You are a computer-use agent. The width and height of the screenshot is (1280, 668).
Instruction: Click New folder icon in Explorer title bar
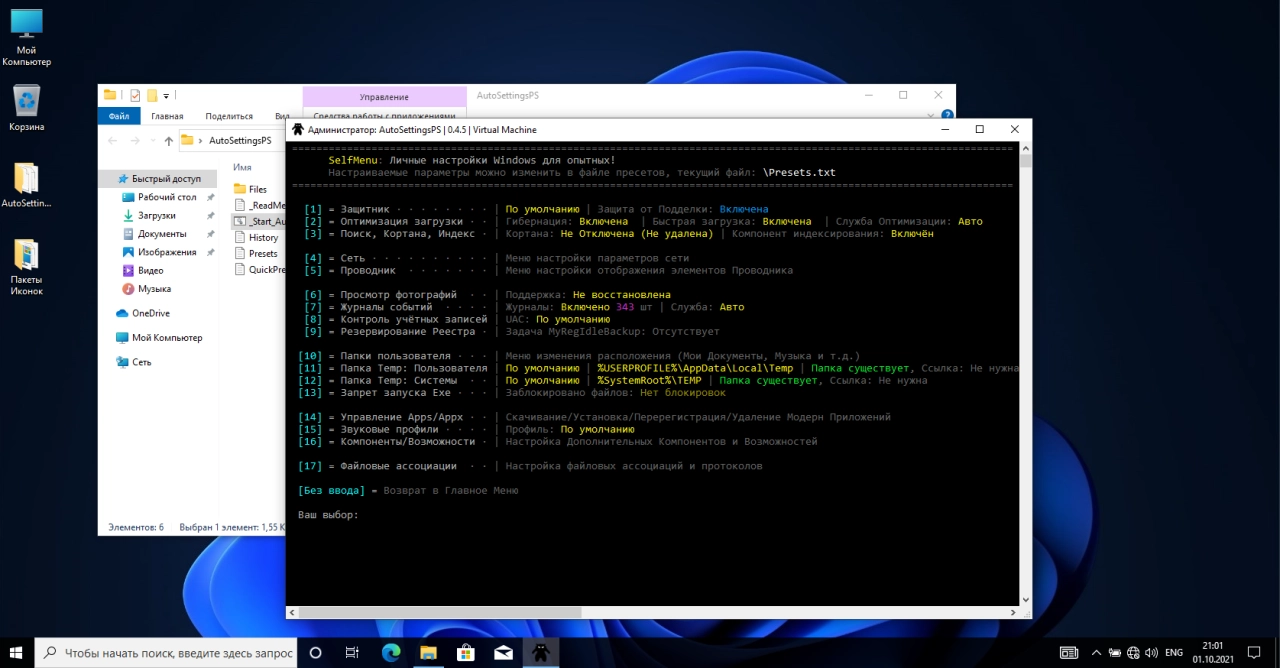[152, 95]
